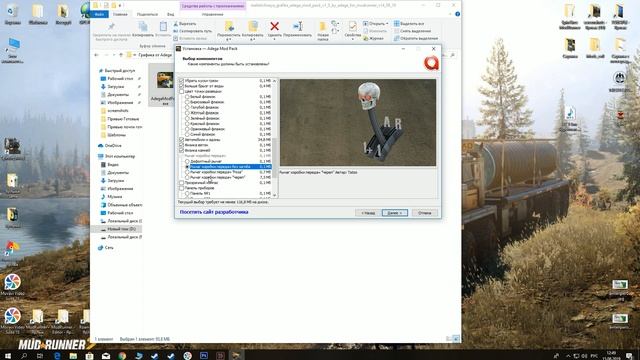The width and height of the screenshot is (640, 360).
Task: Select the skull ("череп") gear lever option
Action: click(187, 178)
